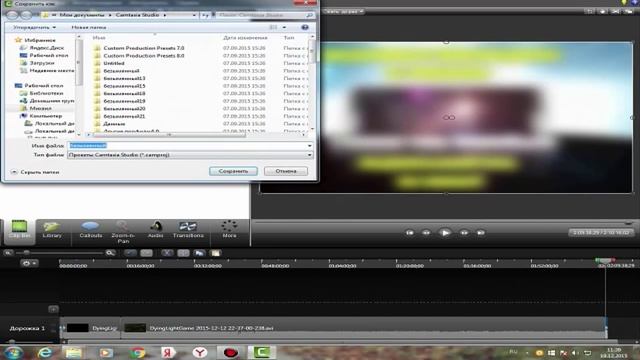This screenshot has width=640, height=360.
Task: Click the Forward arrow in save dialog
Action: point(27,15)
